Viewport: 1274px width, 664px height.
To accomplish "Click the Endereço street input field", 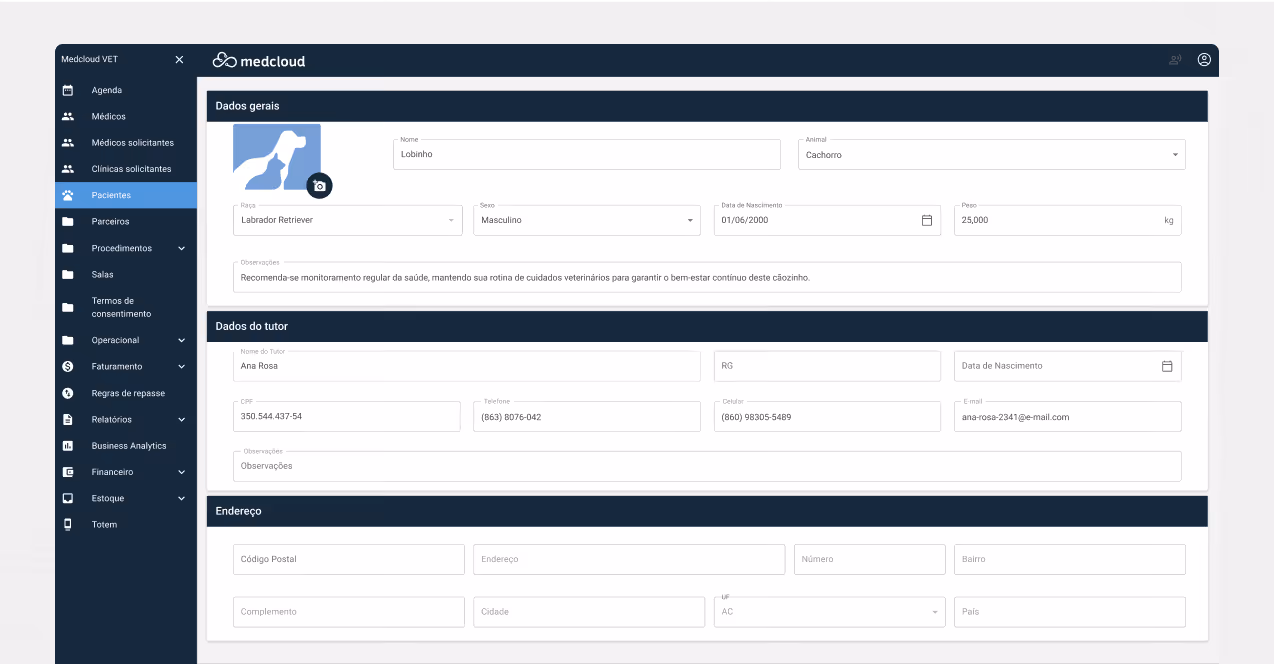I will (629, 559).
